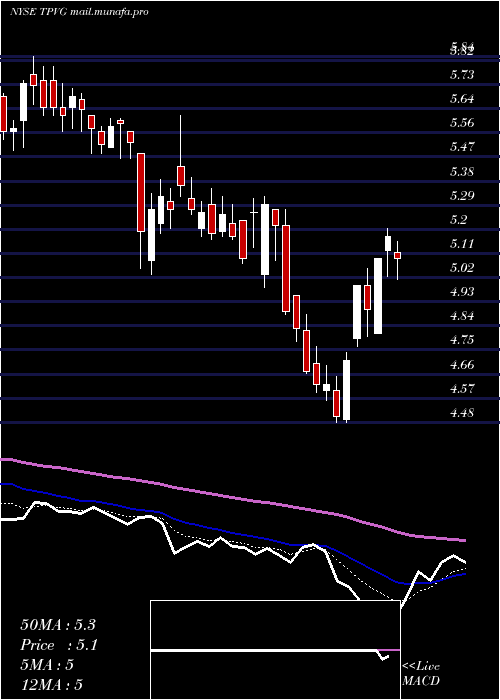
Task: Click the 'Price : 5.1' readout
Action: tap(59, 645)
